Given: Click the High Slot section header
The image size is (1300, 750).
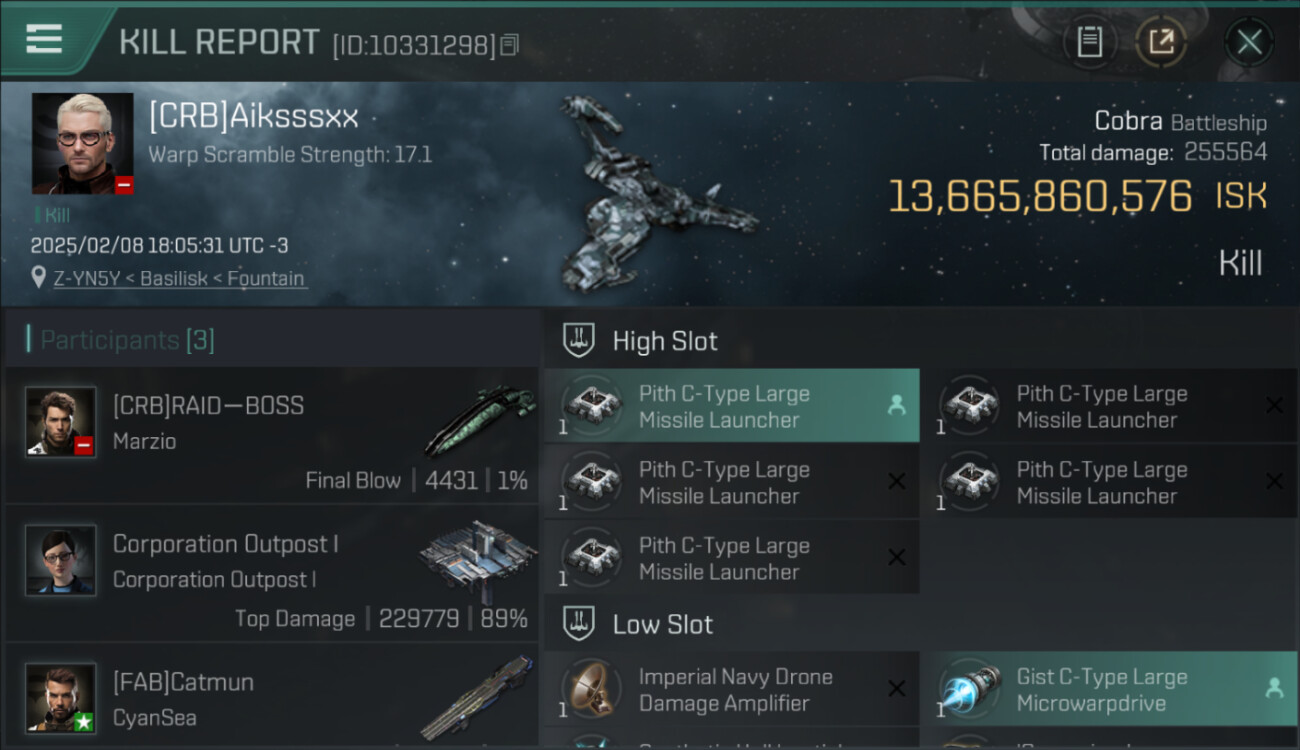Looking at the screenshot, I should point(664,341).
